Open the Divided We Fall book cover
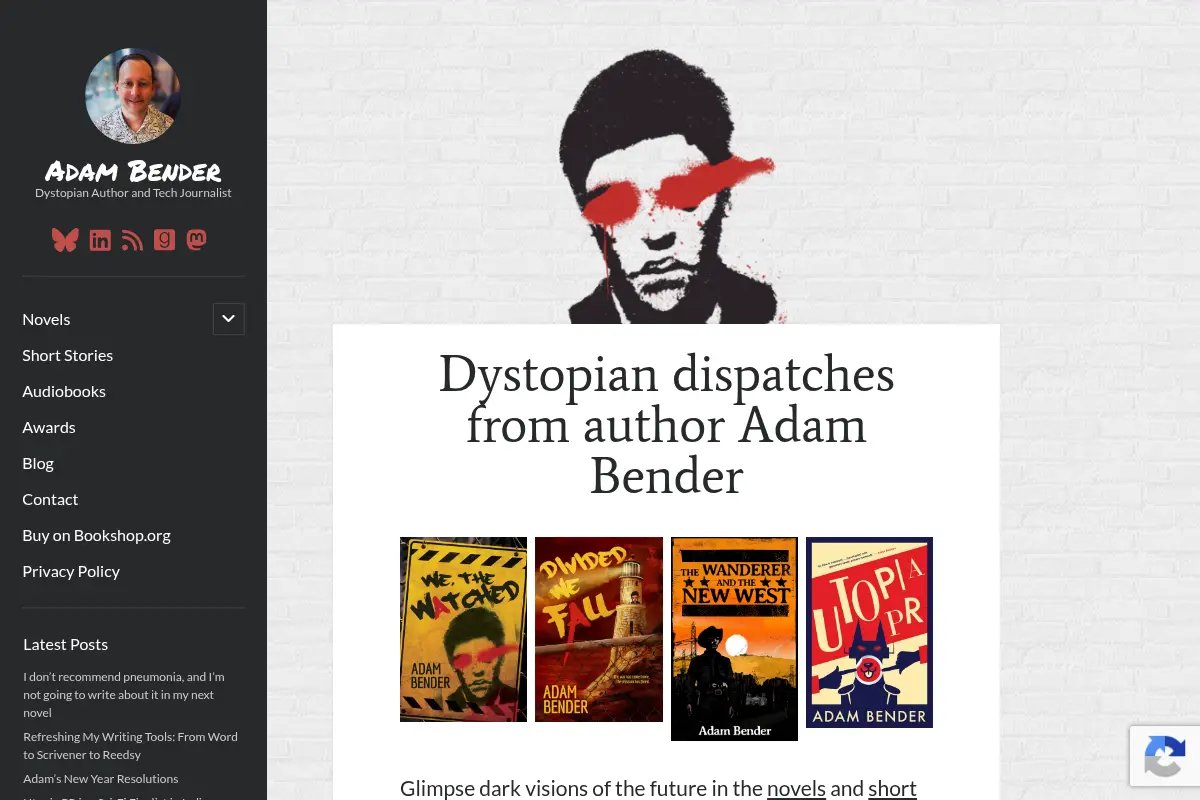 pyautogui.click(x=599, y=629)
